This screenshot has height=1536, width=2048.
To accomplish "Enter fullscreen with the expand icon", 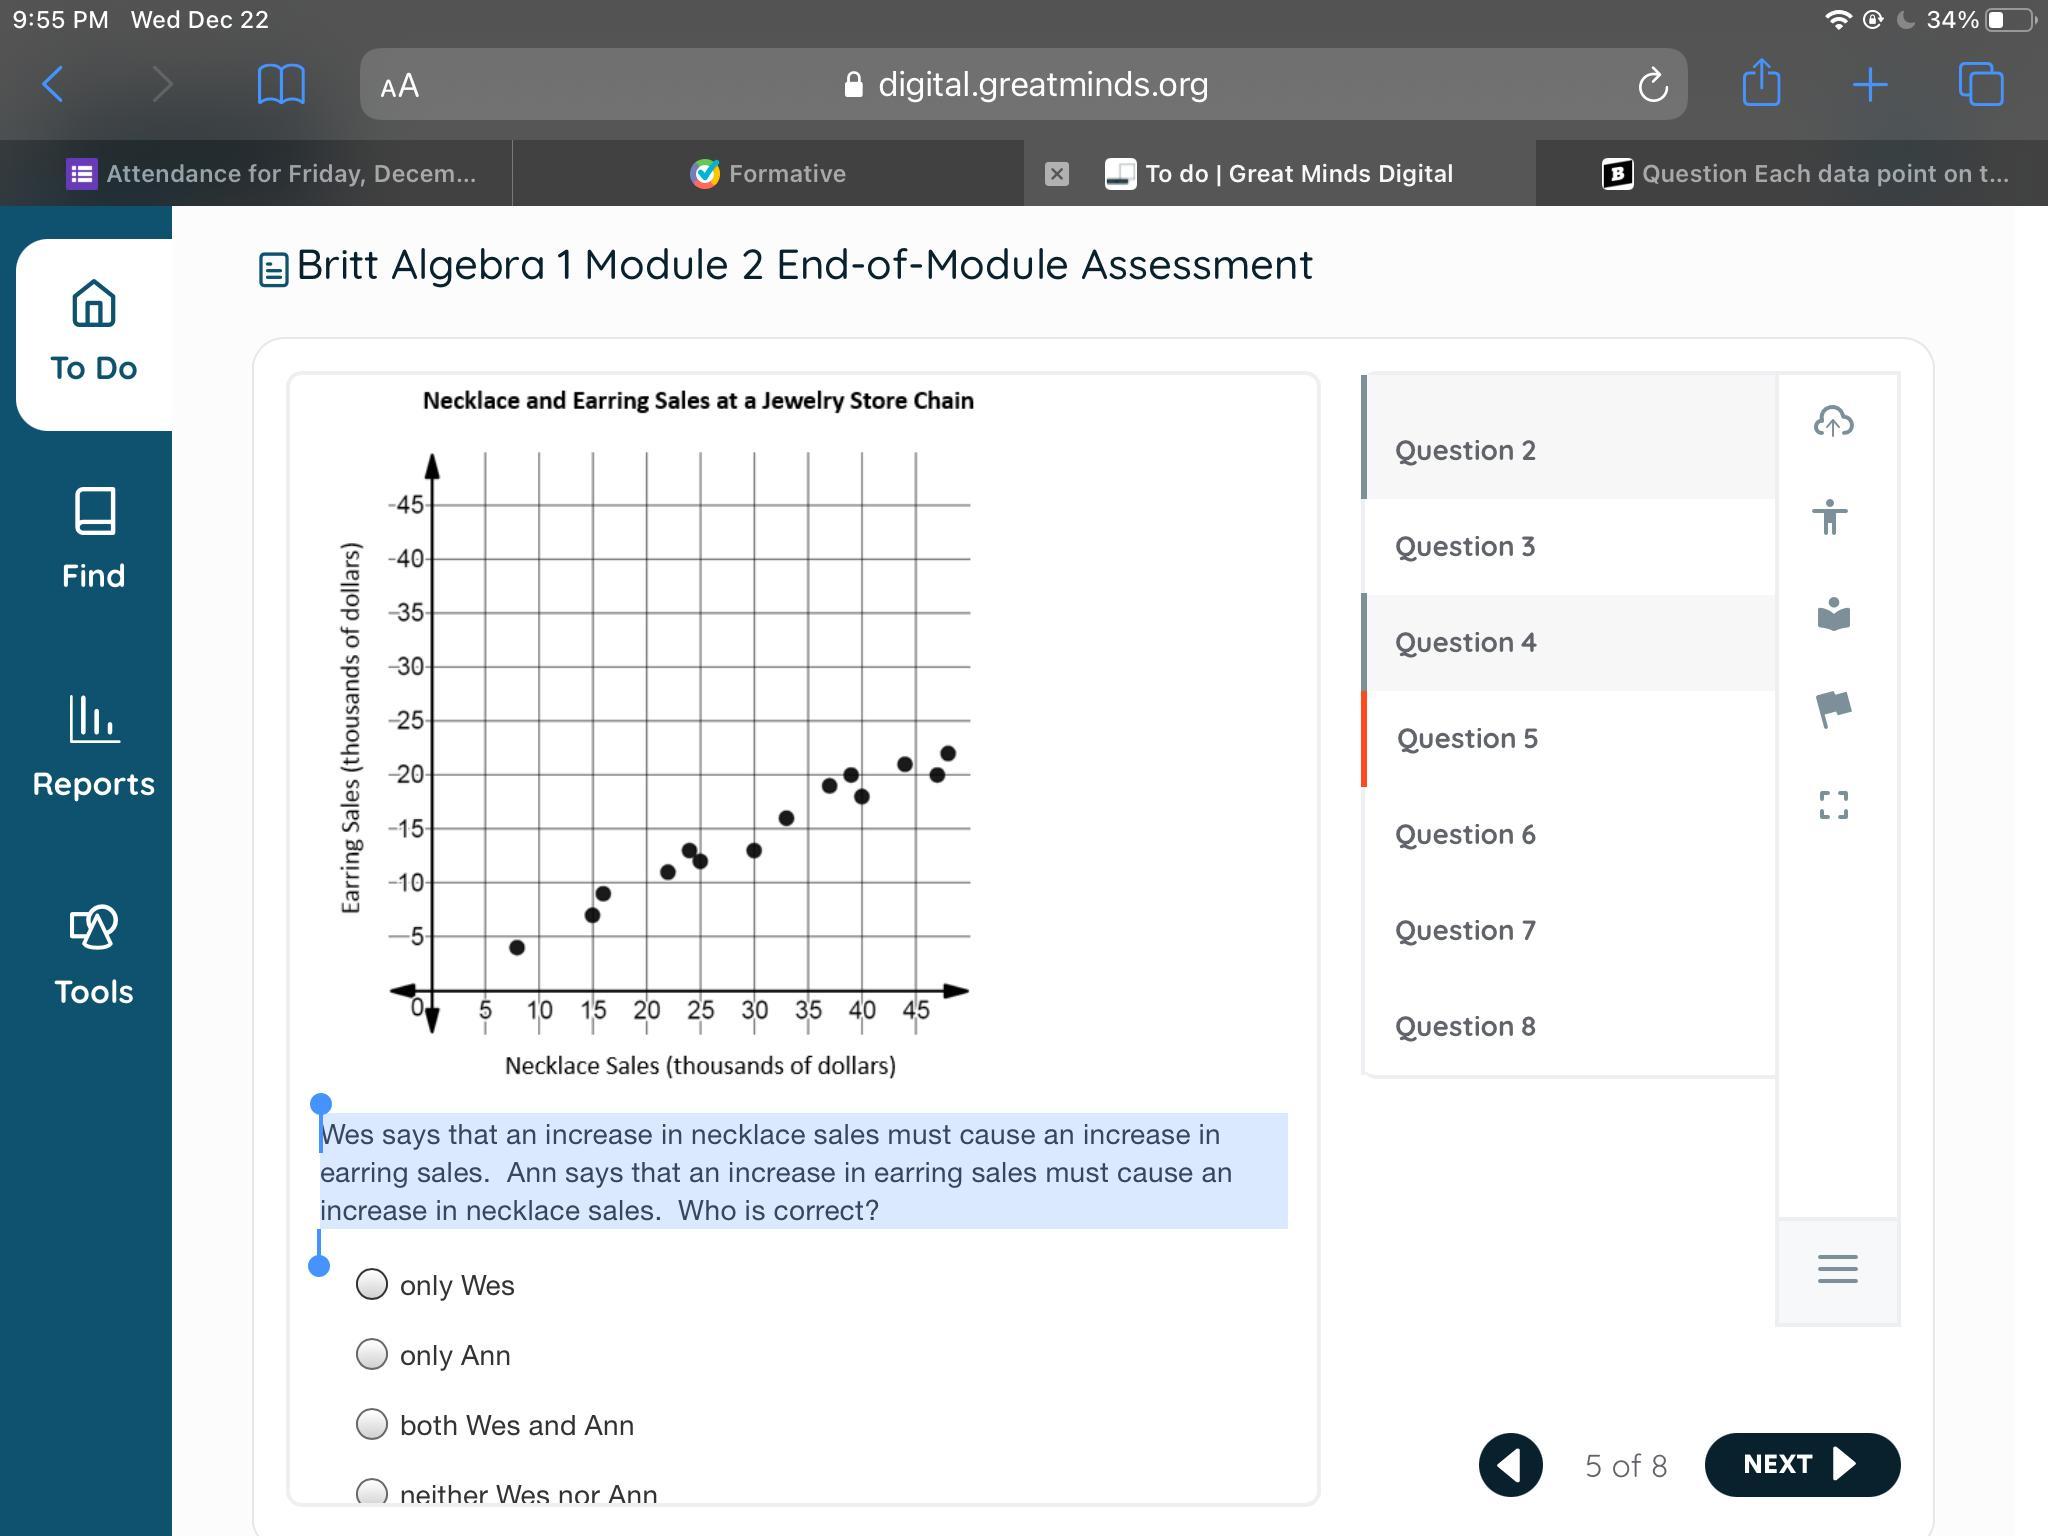I will click(1833, 805).
